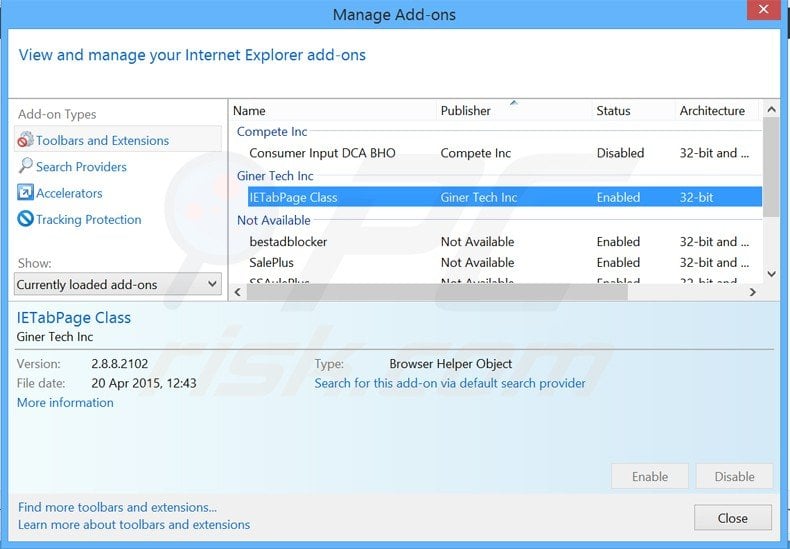Click the Tracking Protection icon
Image resolution: width=790 pixels, height=549 pixels.
[x=25, y=219]
